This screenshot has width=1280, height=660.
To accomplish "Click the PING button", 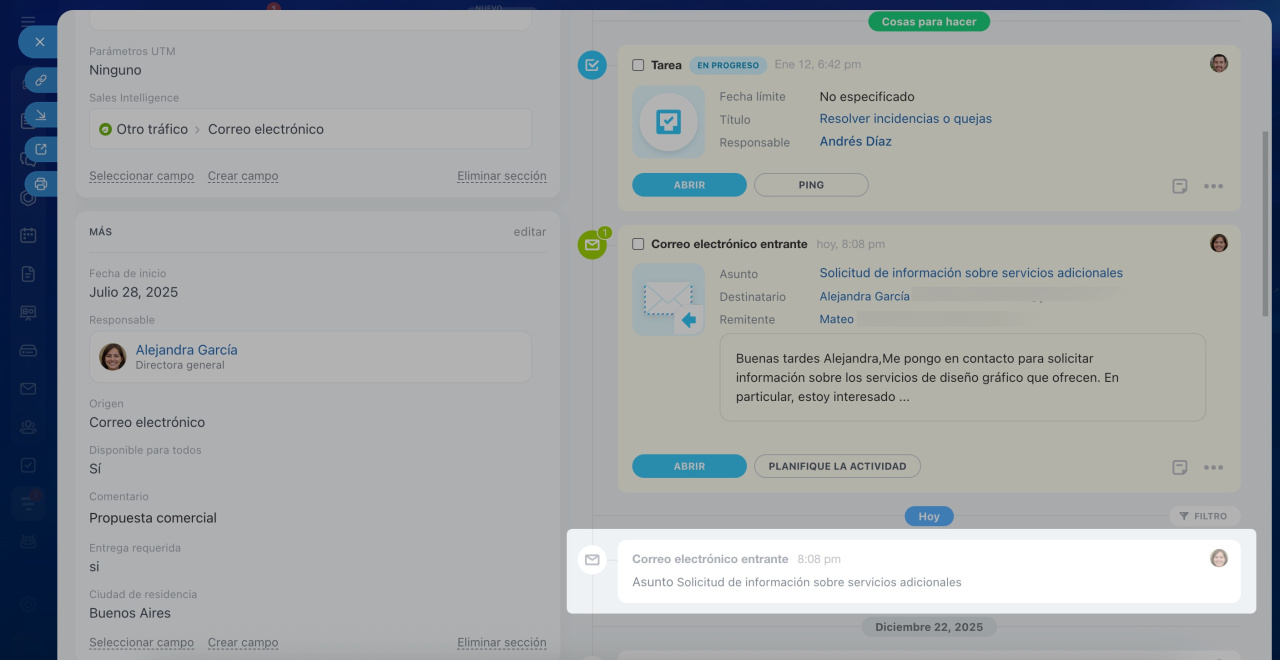I will point(811,185).
